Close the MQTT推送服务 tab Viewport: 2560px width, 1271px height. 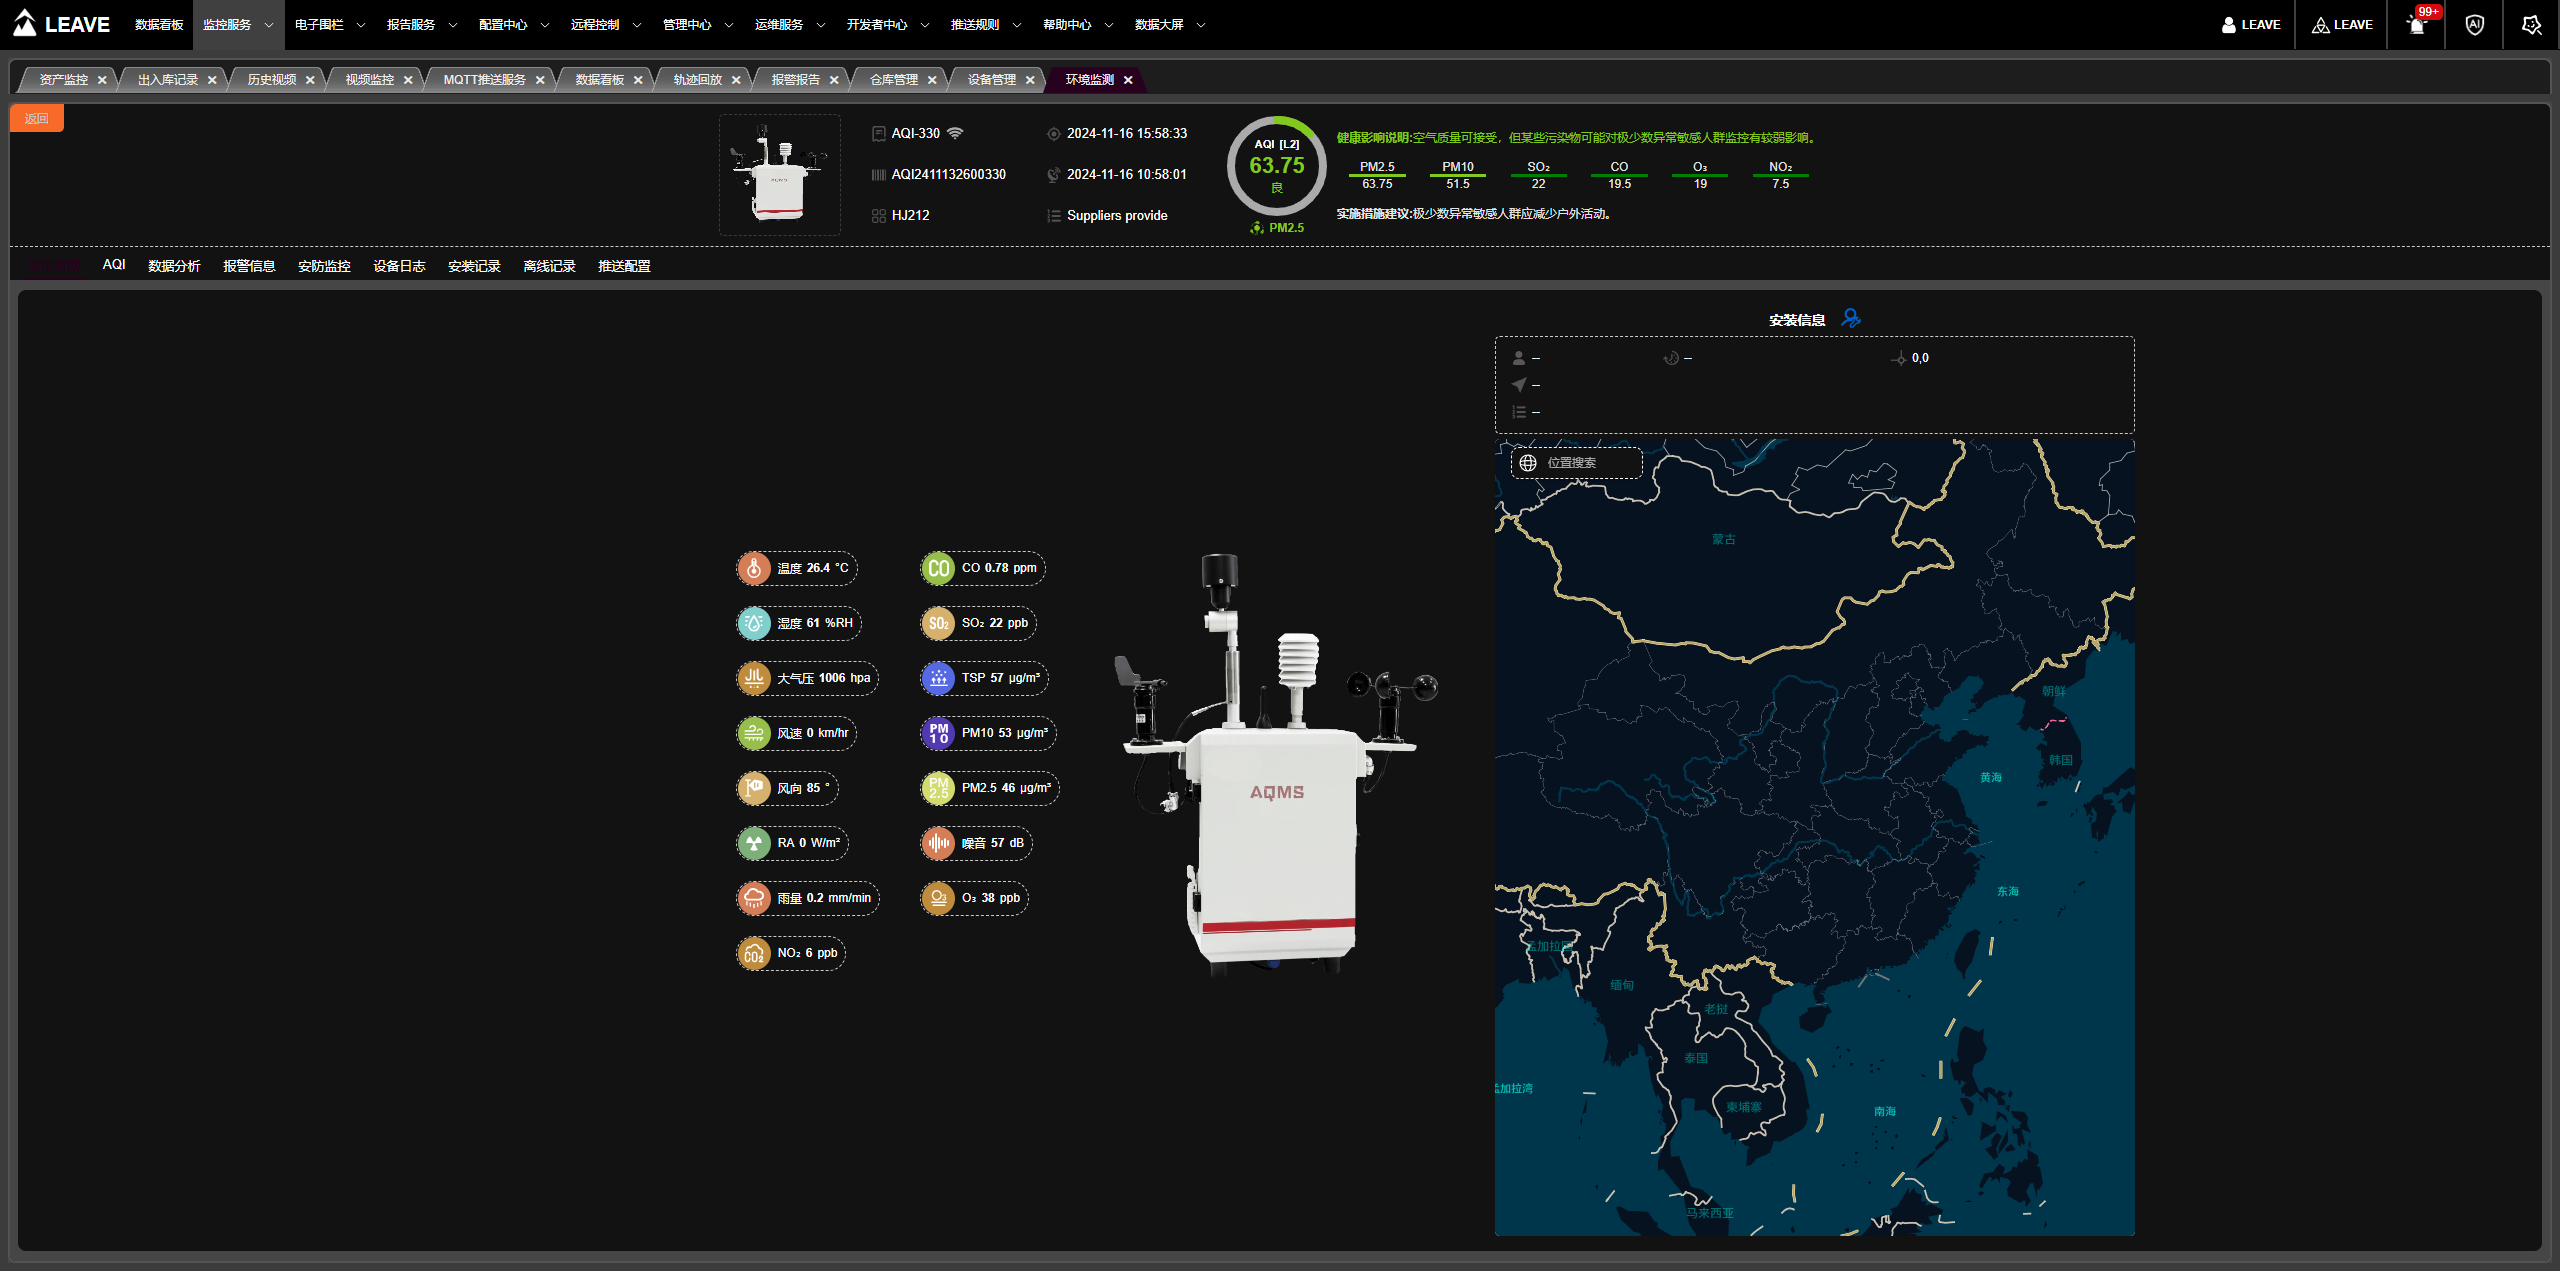pyautogui.click(x=540, y=80)
